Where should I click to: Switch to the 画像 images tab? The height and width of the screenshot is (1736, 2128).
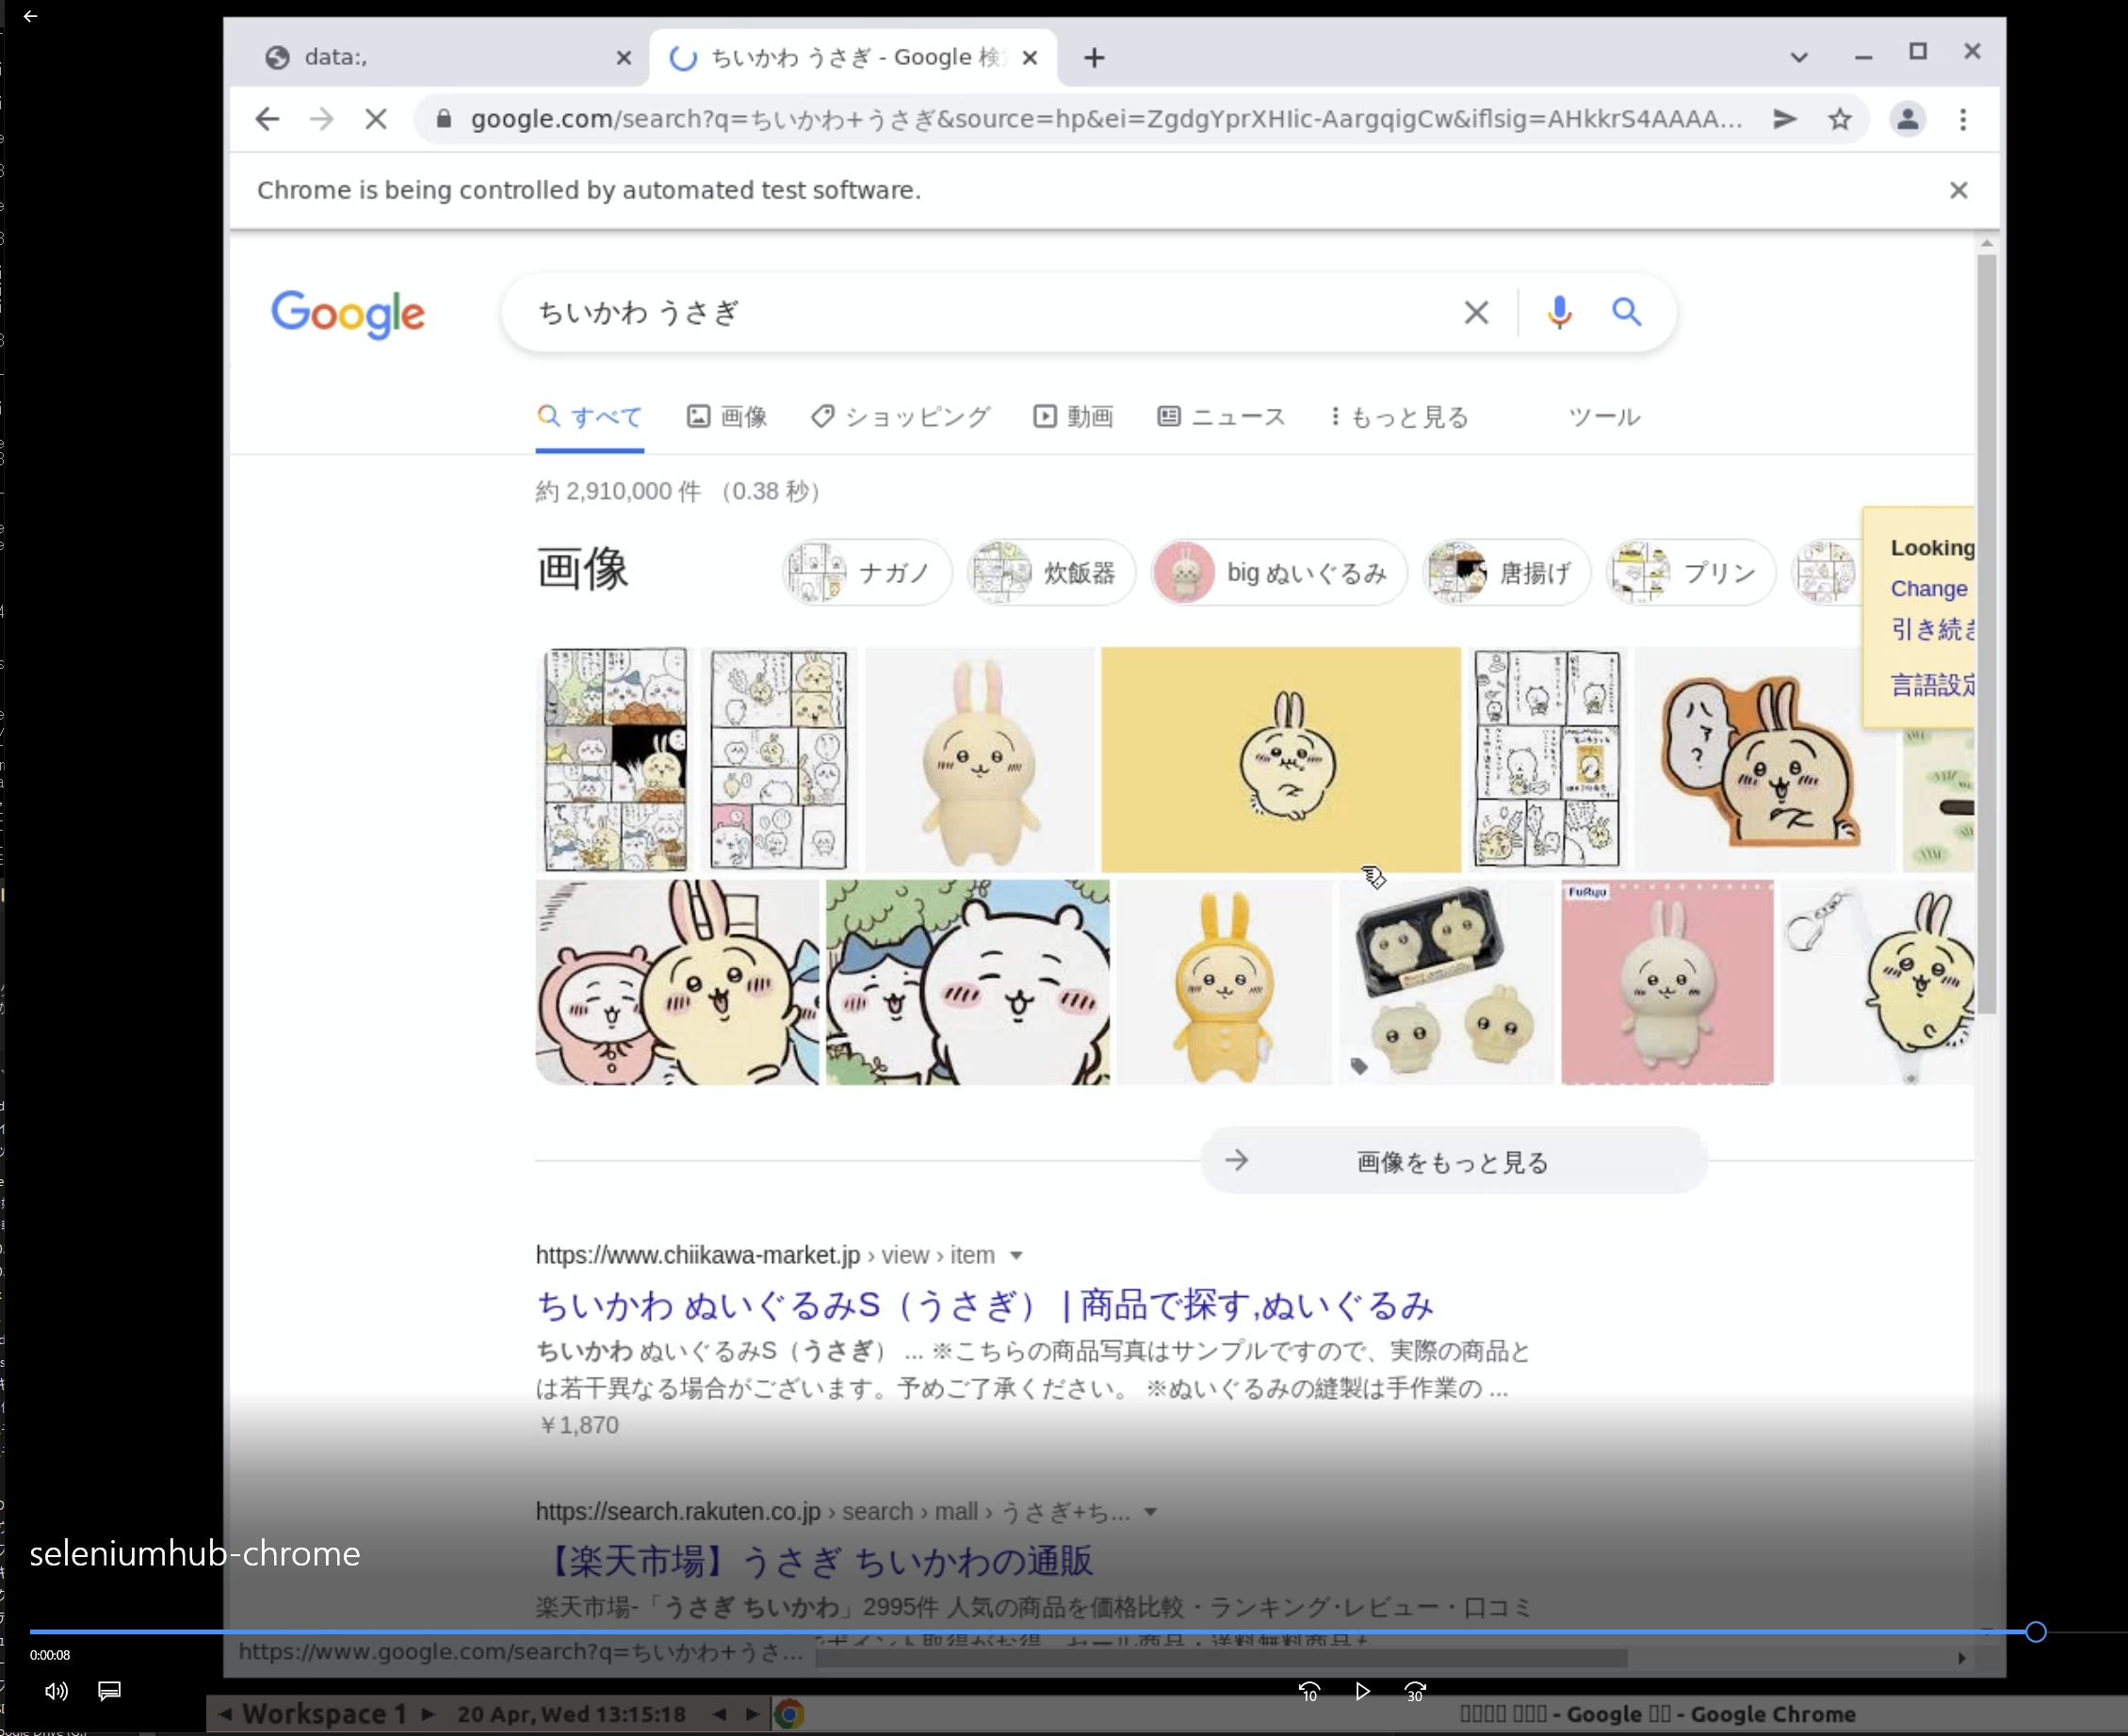(x=727, y=417)
